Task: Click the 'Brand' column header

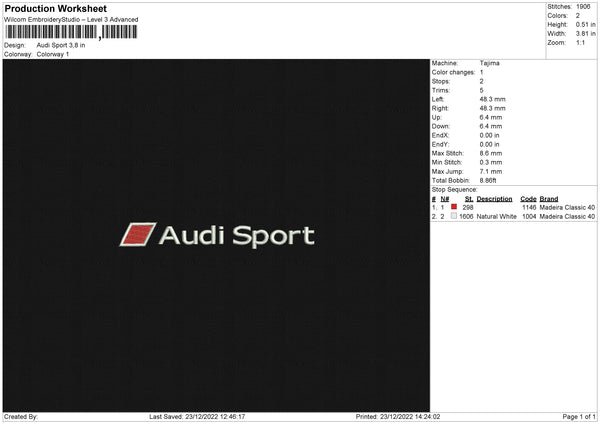Action: click(549, 199)
